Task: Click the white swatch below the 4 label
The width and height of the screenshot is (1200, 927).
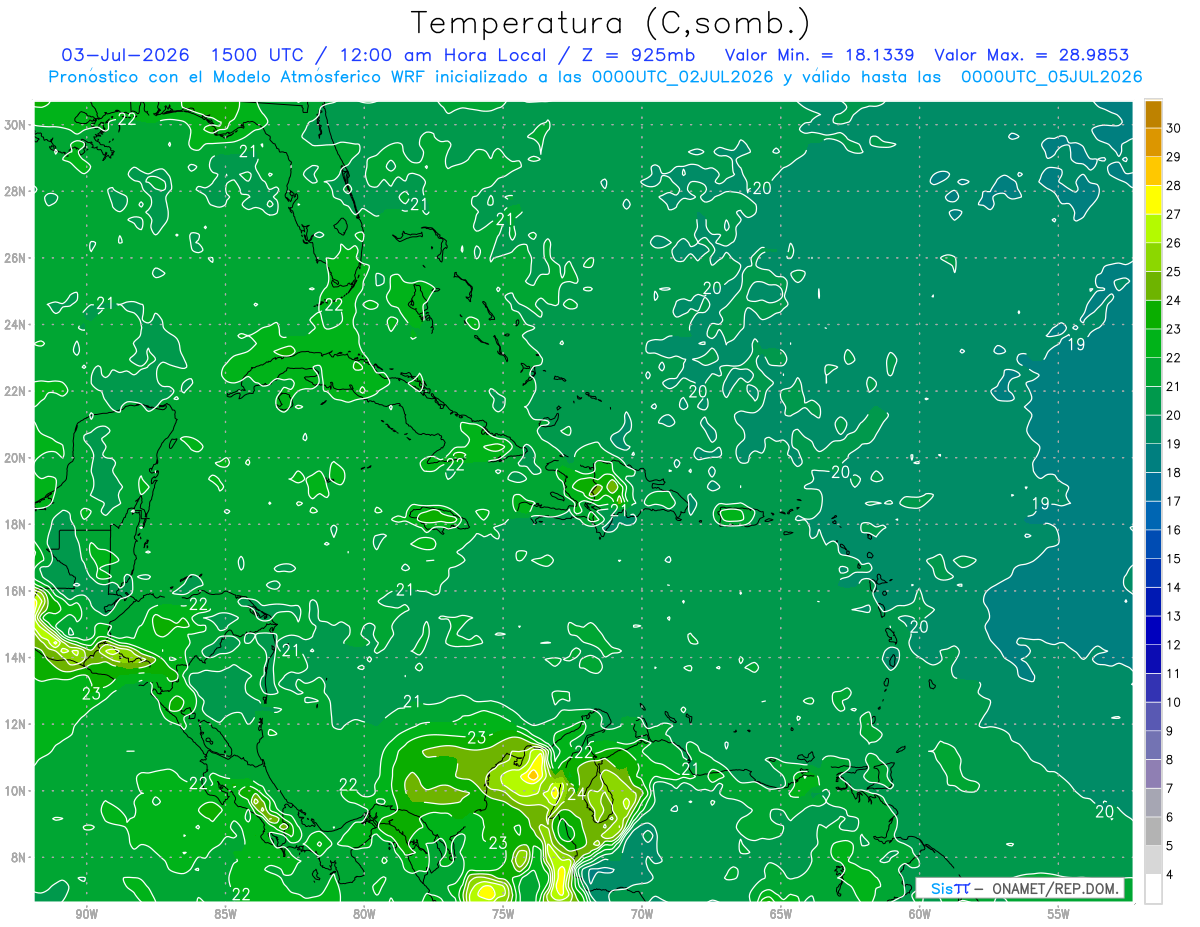Action: pyautogui.click(x=1153, y=889)
